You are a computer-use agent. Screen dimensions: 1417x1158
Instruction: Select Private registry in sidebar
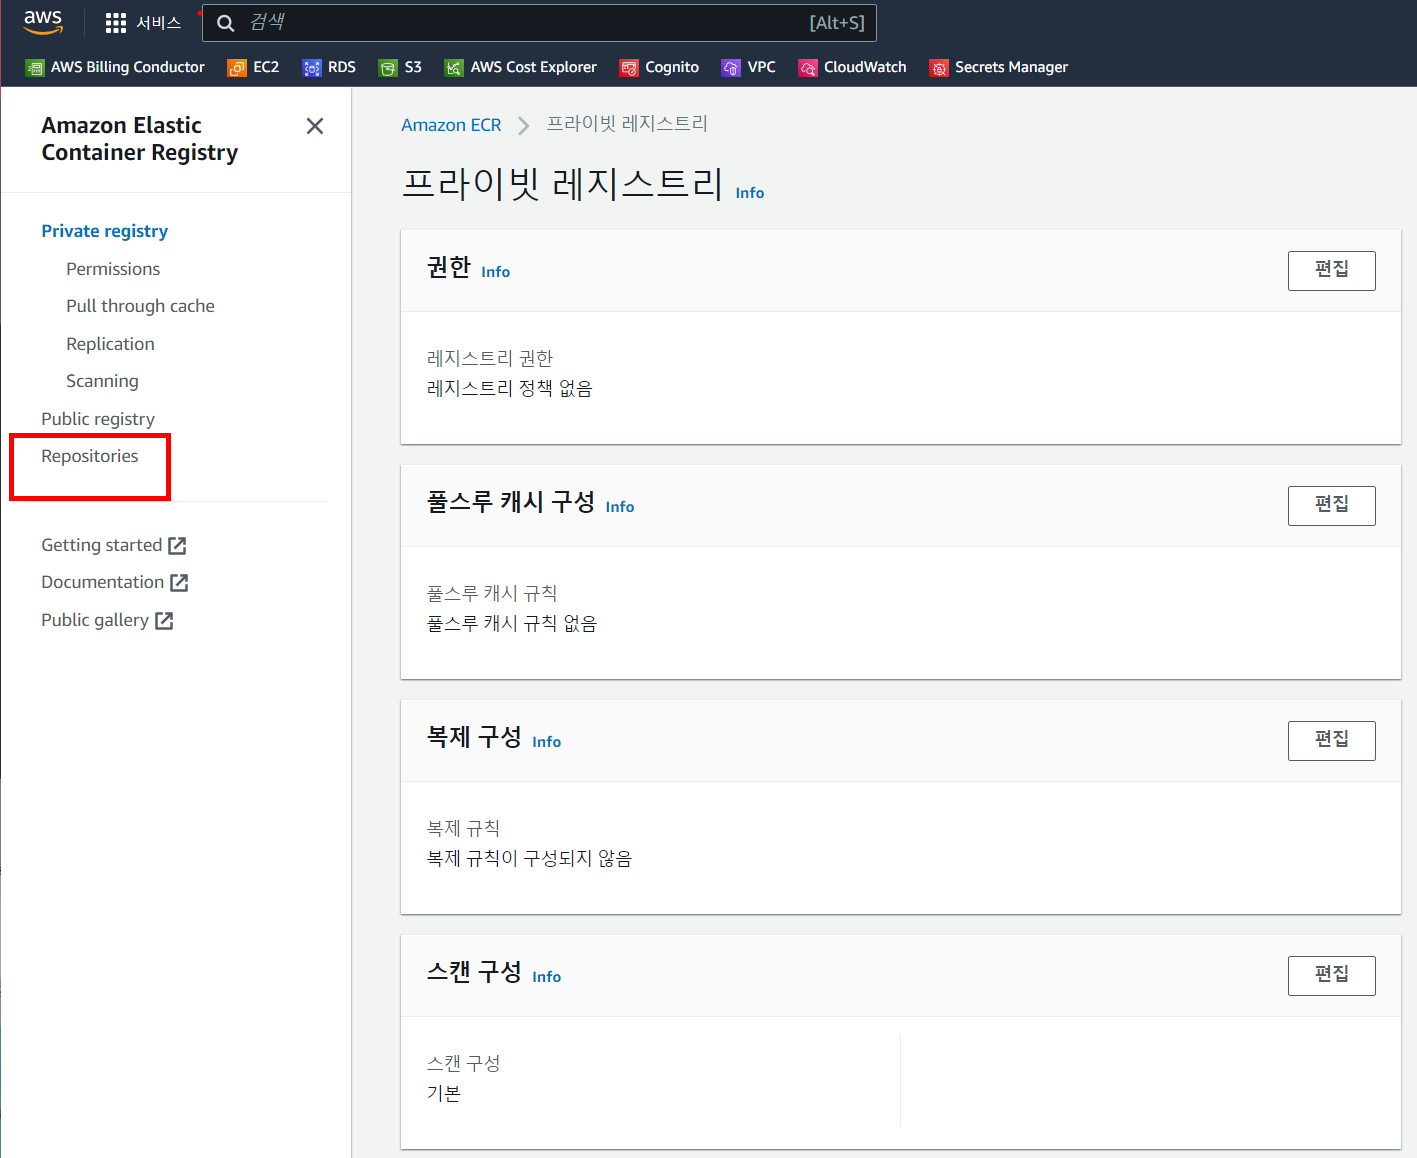[x=105, y=231]
